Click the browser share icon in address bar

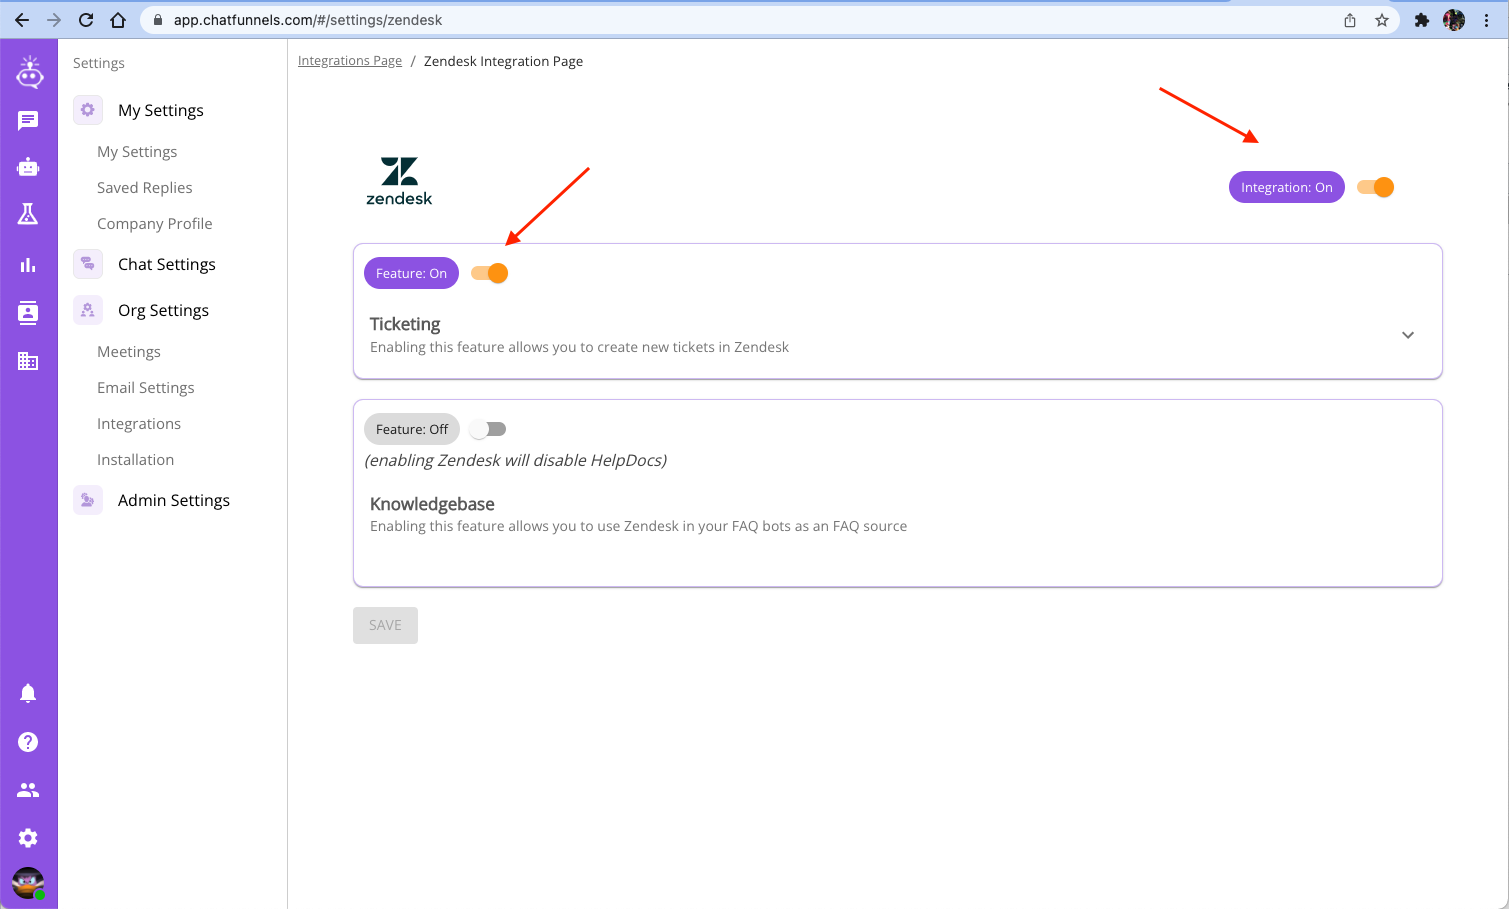(1350, 20)
